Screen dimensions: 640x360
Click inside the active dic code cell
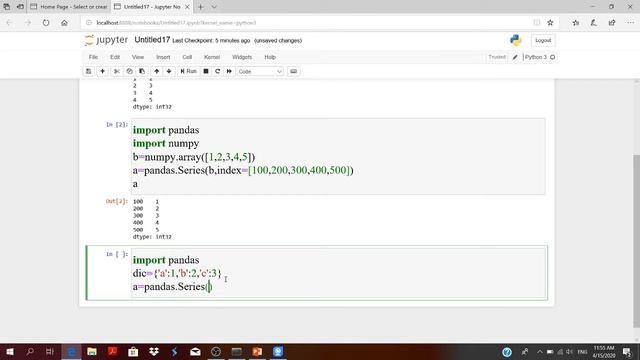coord(338,273)
